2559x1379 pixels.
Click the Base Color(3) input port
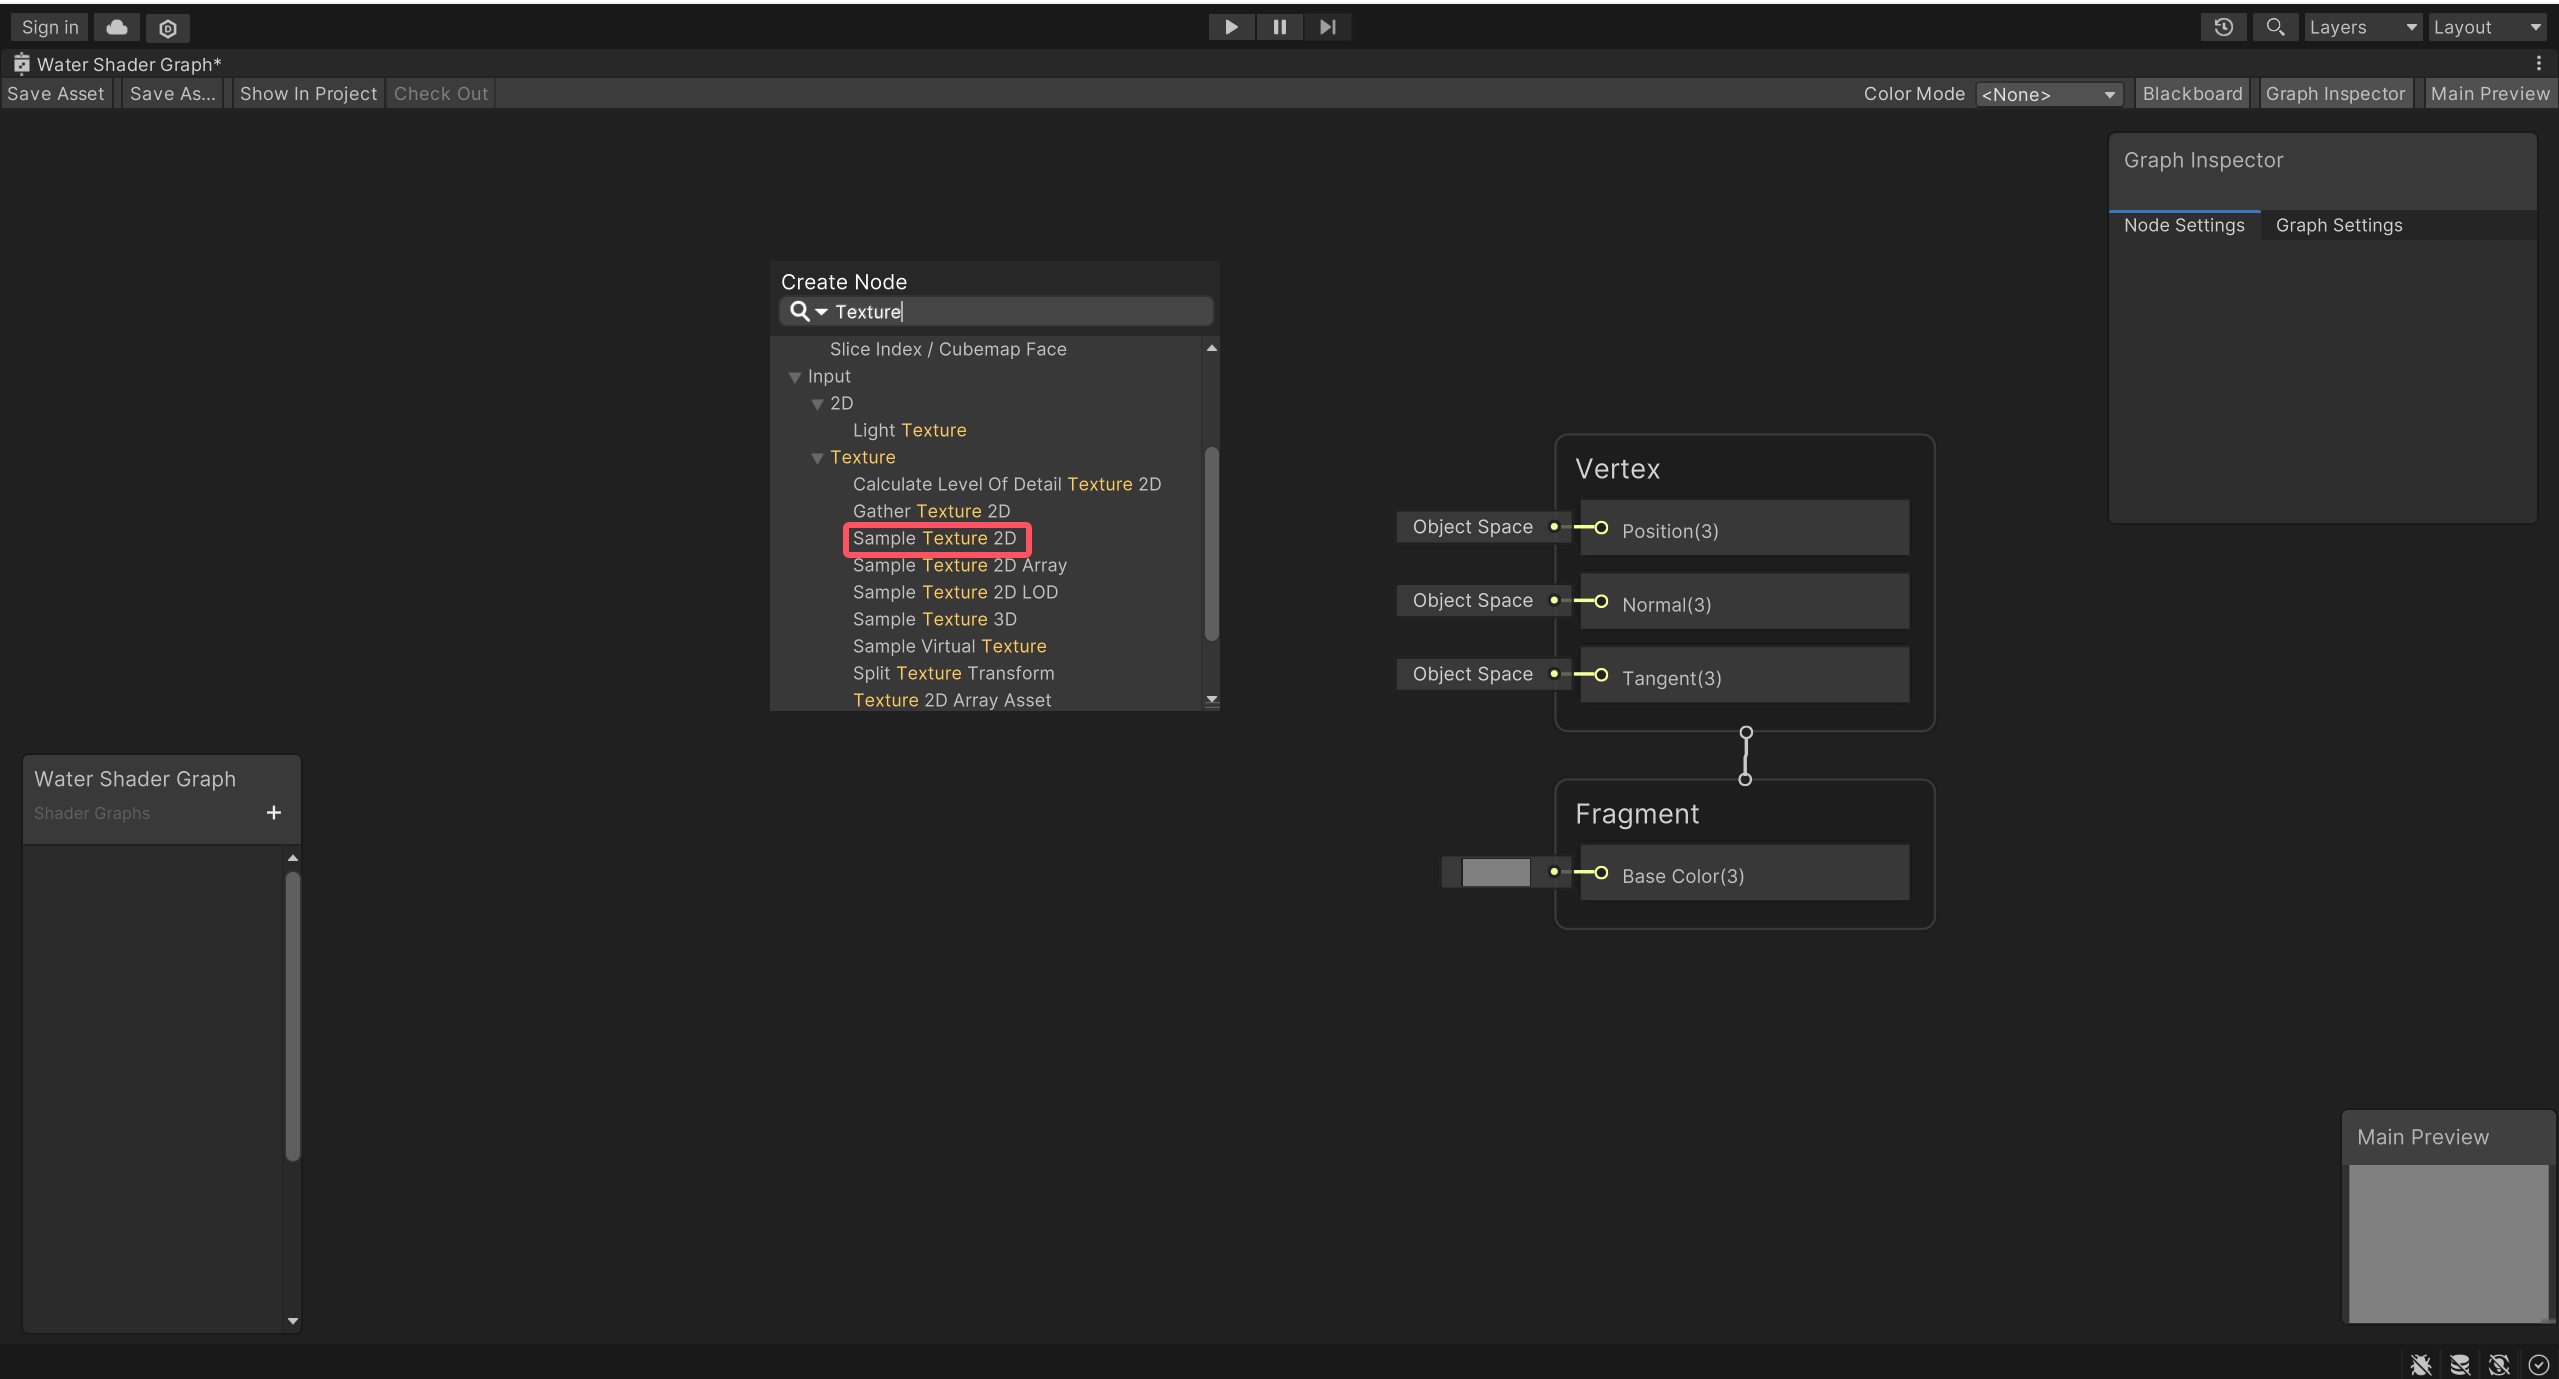coord(1601,873)
